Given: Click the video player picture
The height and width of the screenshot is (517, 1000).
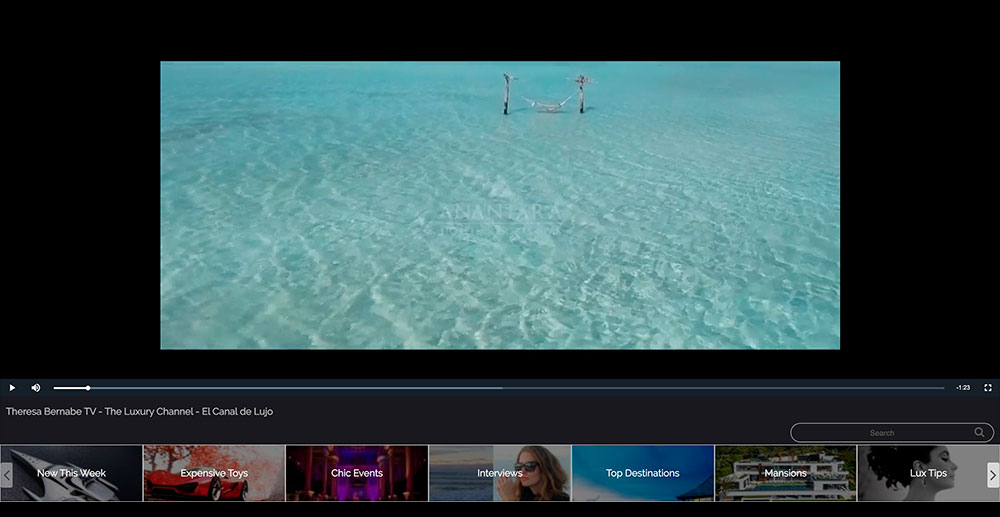Looking at the screenshot, I should click(500, 205).
